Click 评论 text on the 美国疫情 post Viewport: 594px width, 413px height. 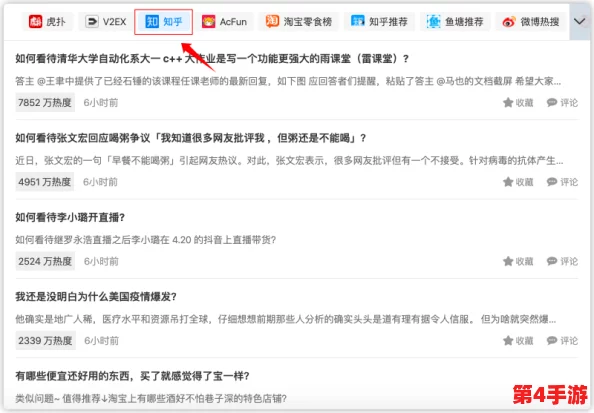pos(569,341)
